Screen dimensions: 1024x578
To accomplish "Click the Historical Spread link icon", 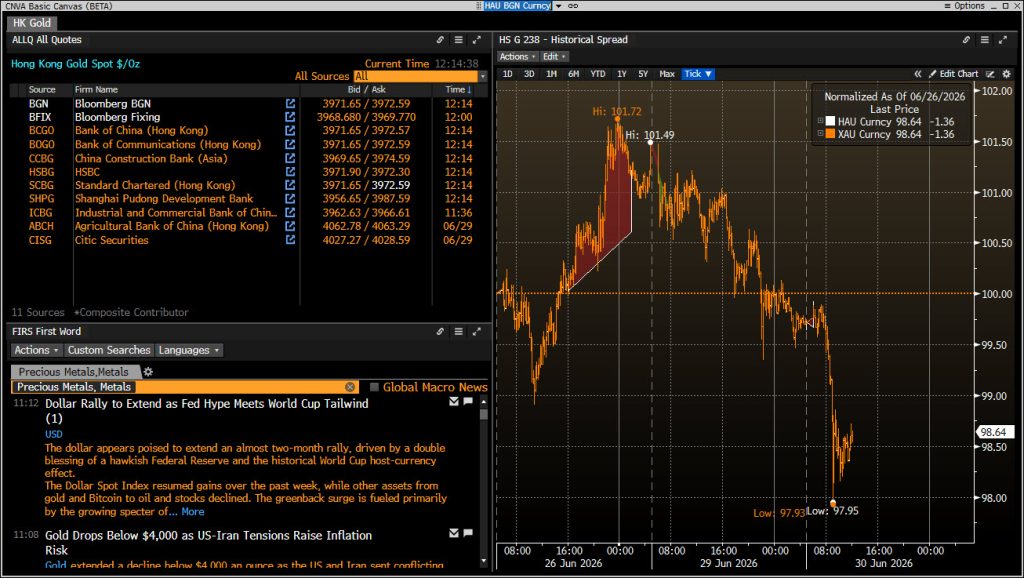I will [x=966, y=40].
